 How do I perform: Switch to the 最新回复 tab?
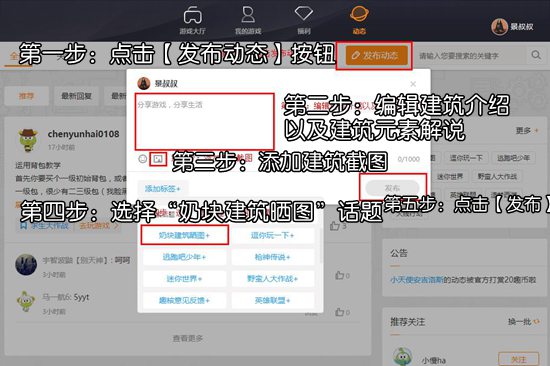pyautogui.click(x=76, y=96)
